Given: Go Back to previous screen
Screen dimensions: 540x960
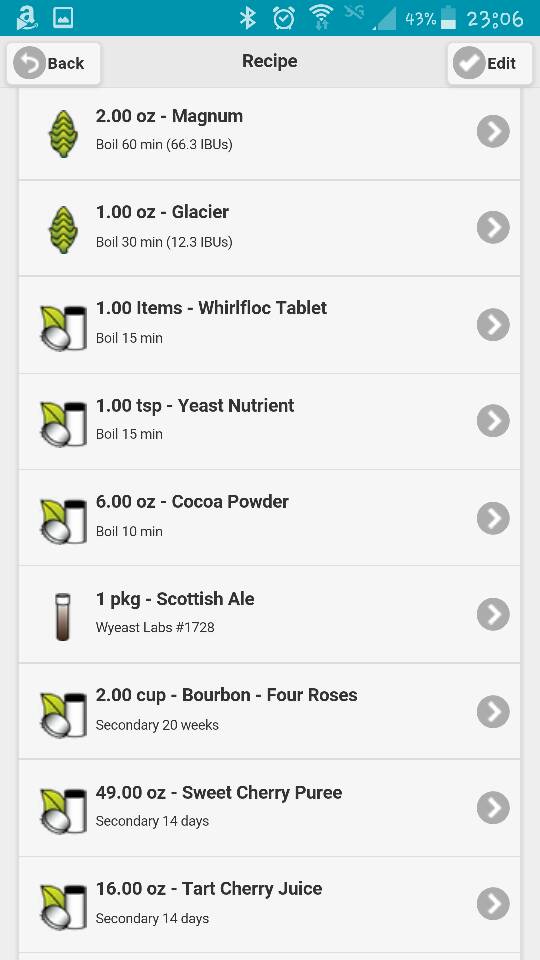Looking at the screenshot, I should [53, 63].
